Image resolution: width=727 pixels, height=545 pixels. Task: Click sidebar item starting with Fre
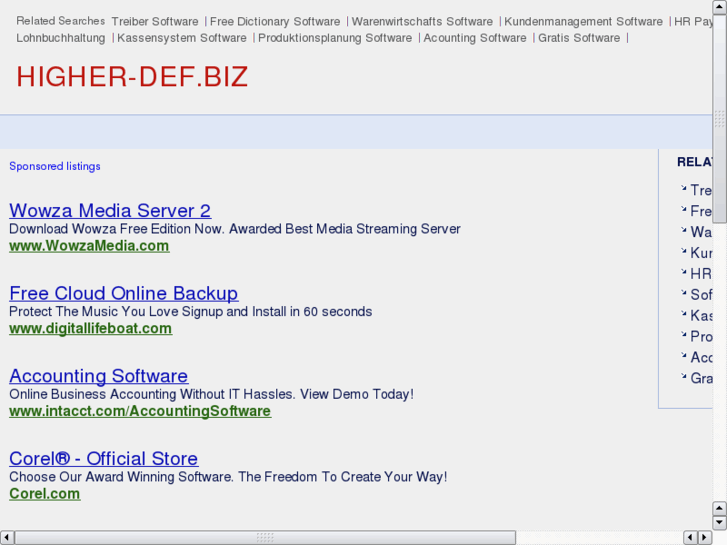click(x=701, y=211)
